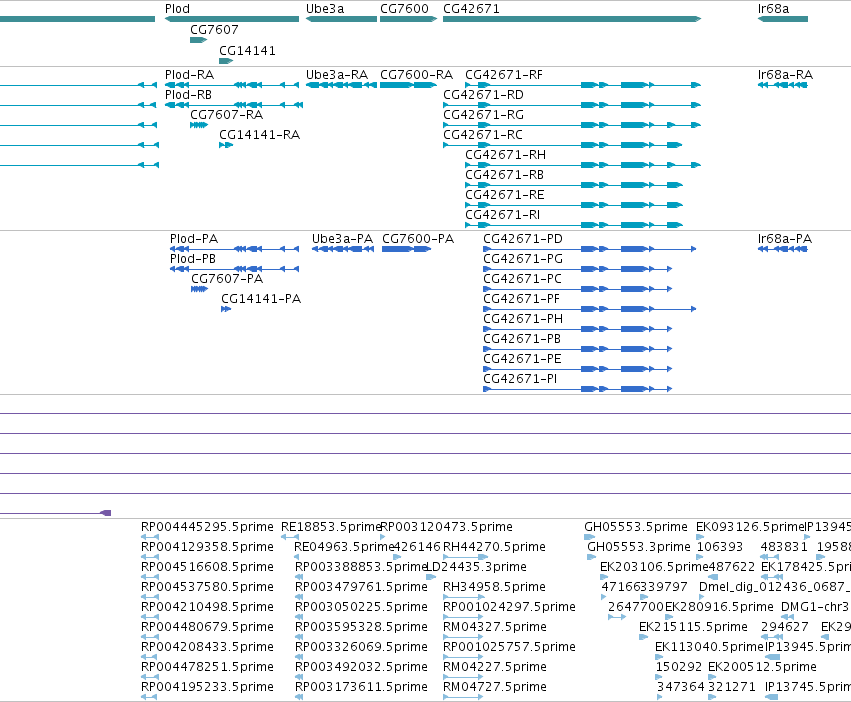Open the 'CG42671-PD' protein label

[x=523, y=239]
